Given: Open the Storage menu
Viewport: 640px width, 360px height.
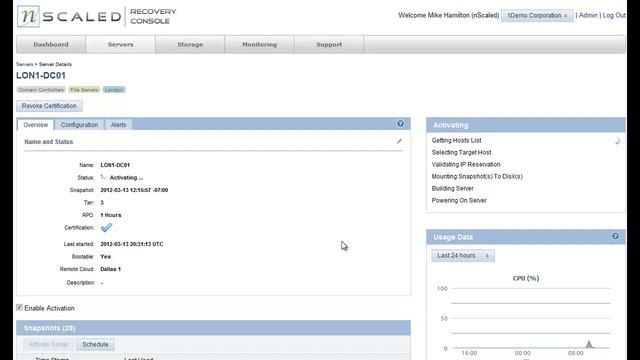Looking at the screenshot, I should pos(190,44).
